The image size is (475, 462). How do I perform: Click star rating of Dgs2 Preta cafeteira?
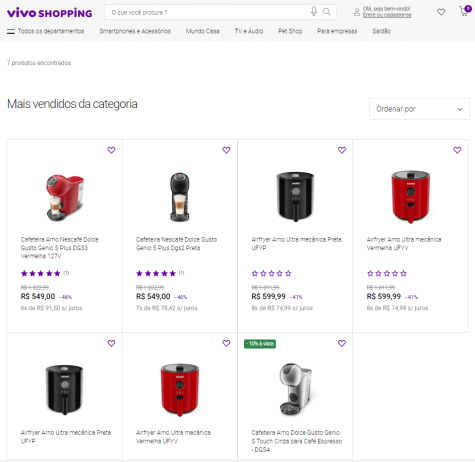[156, 273]
